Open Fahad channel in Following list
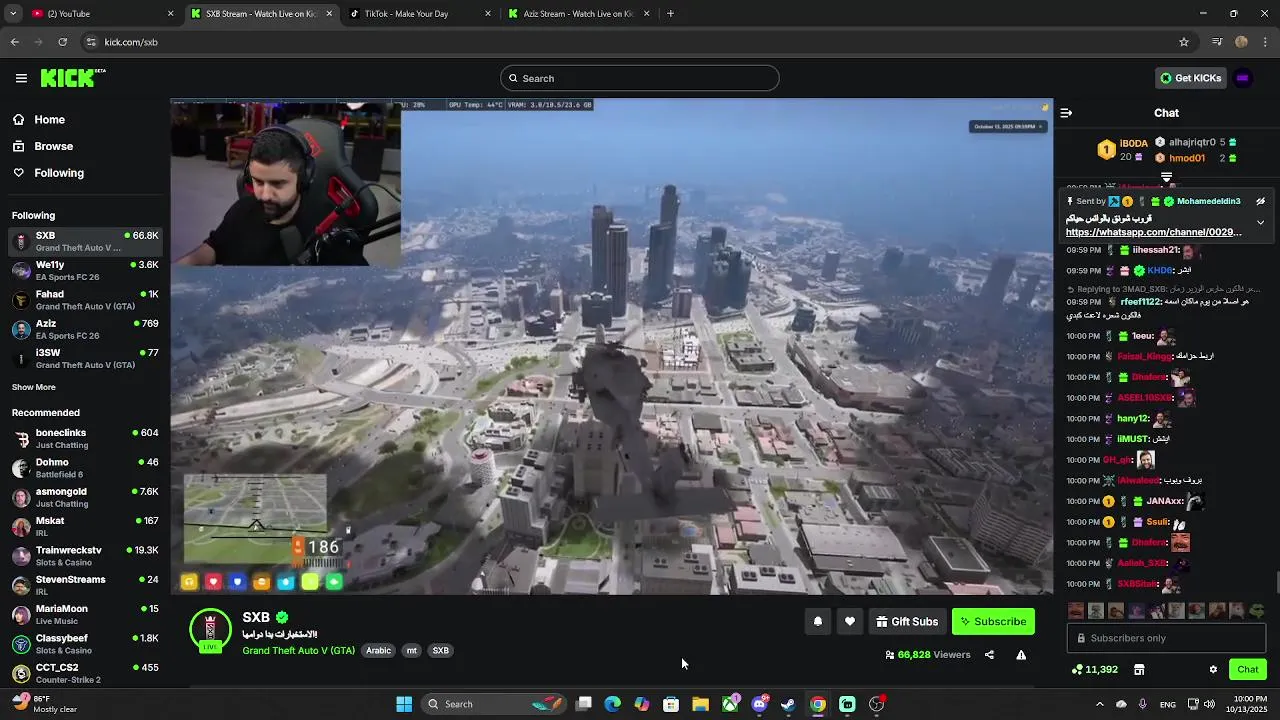Image resolution: width=1280 pixels, height=720 pixels. pos(85,300)
